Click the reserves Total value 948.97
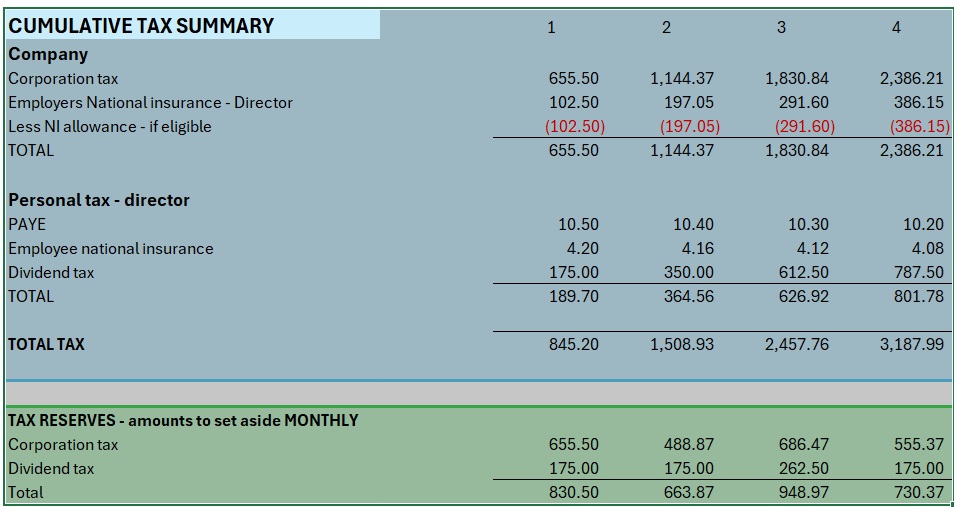 804,492
